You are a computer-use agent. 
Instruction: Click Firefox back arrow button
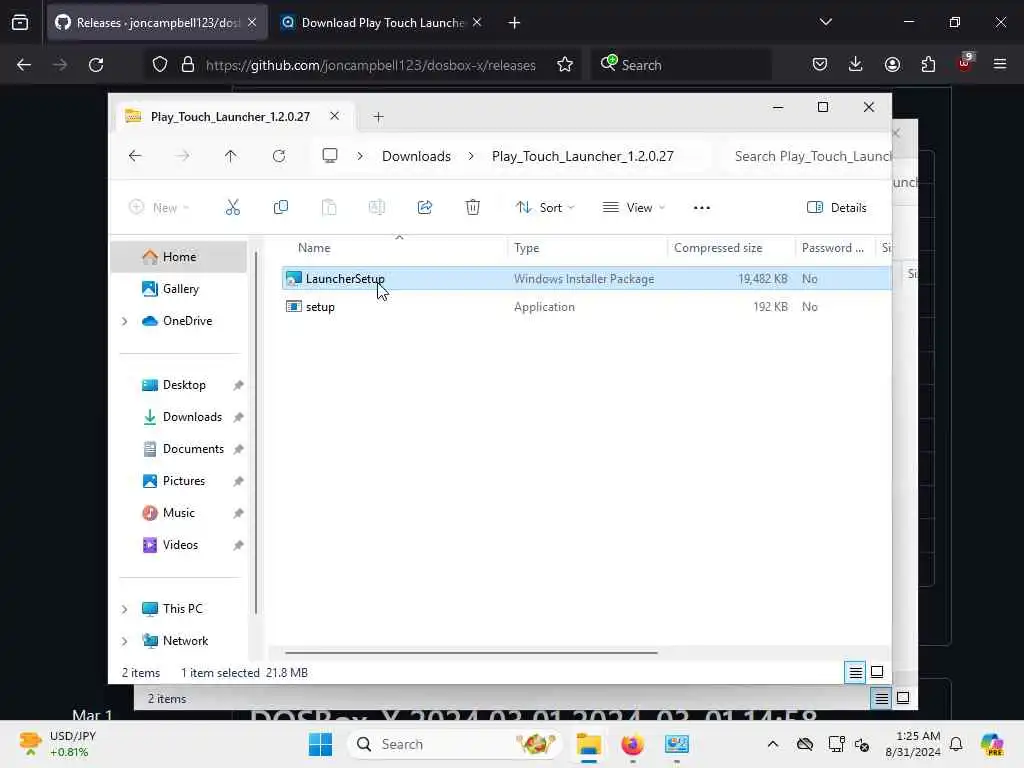(24, 65)
